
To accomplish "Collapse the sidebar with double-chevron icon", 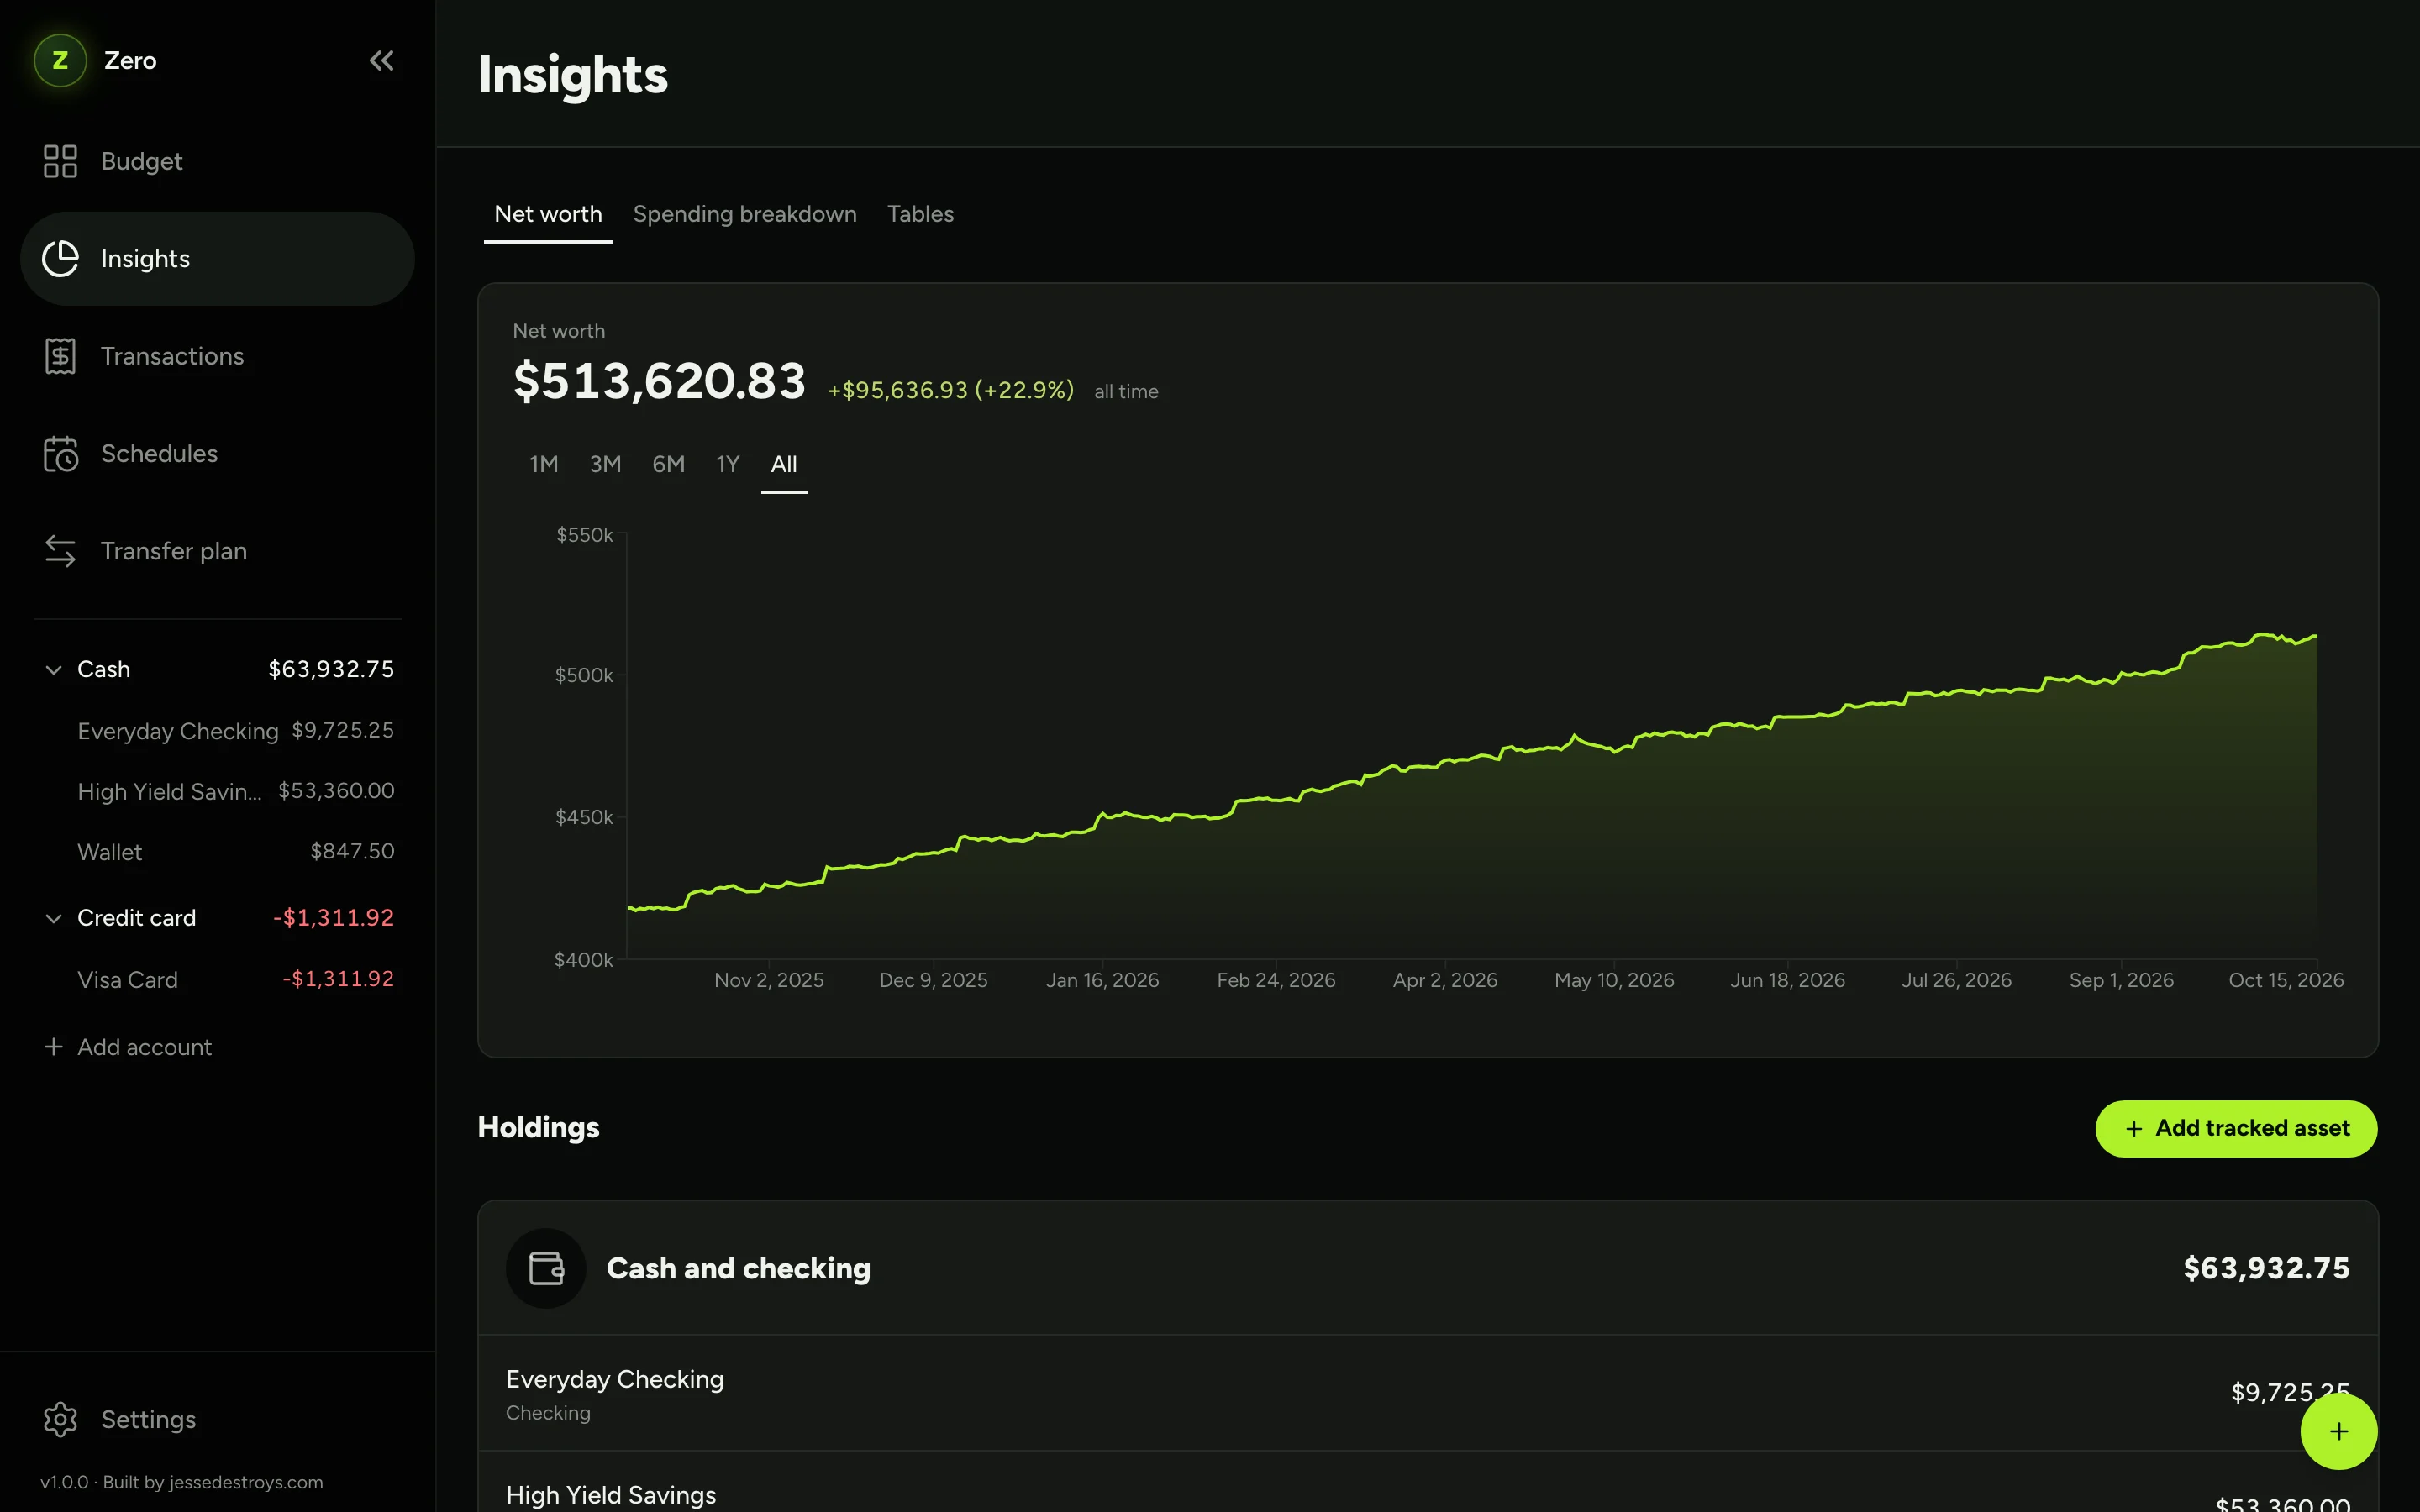I will point(381,60).
